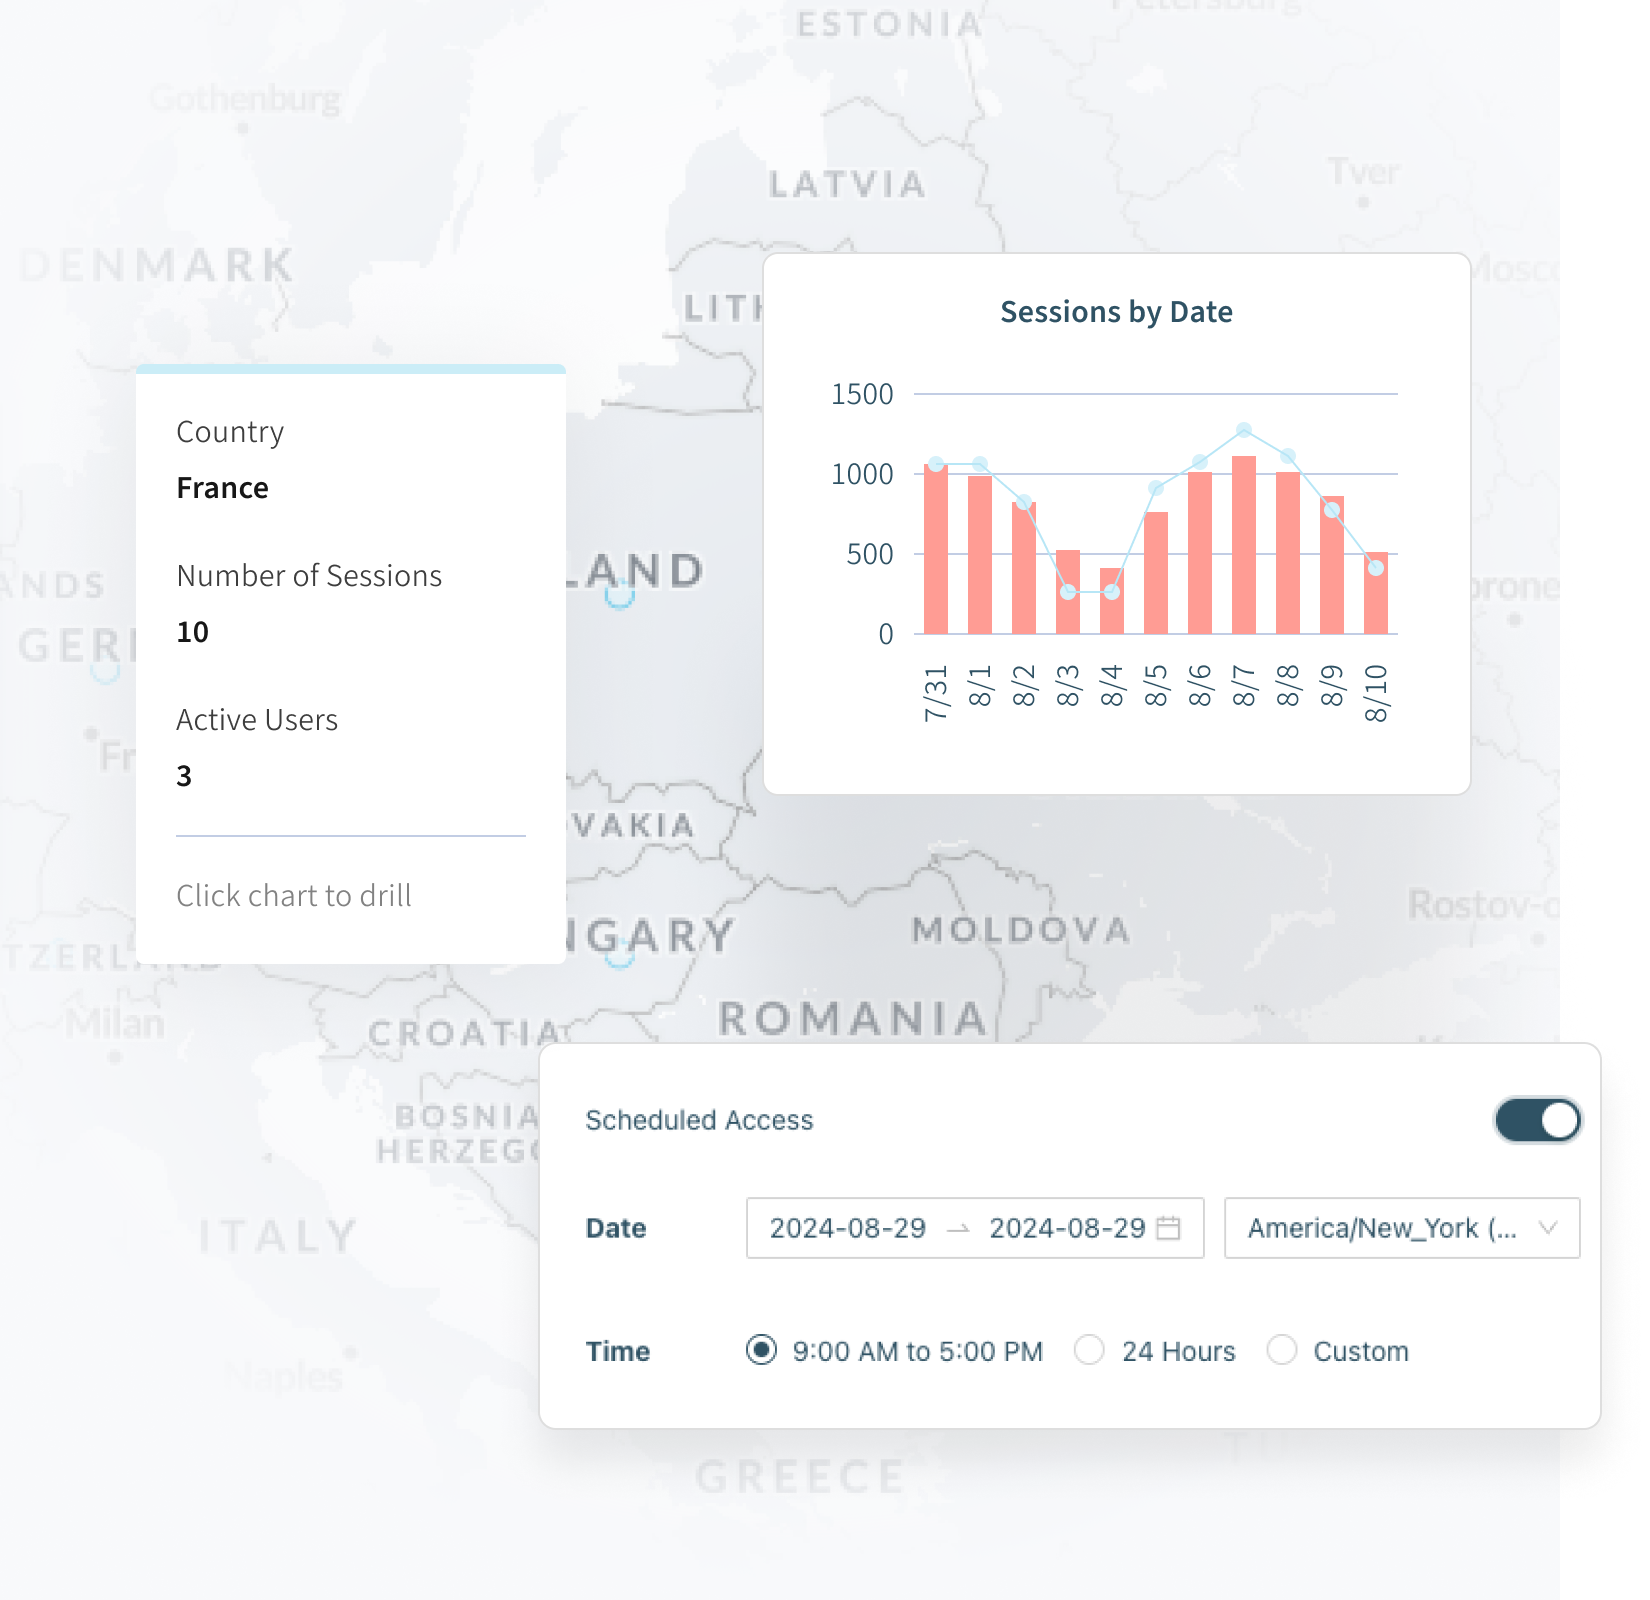
Task: Click the ROMANIA label on the map
Action: [x=853, y=1019]
